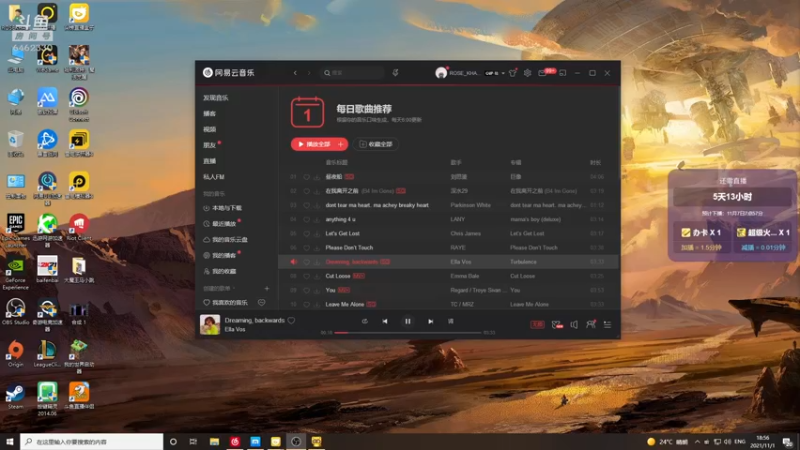
Task: Open MV badge next to 'You'
Action: 344,290
